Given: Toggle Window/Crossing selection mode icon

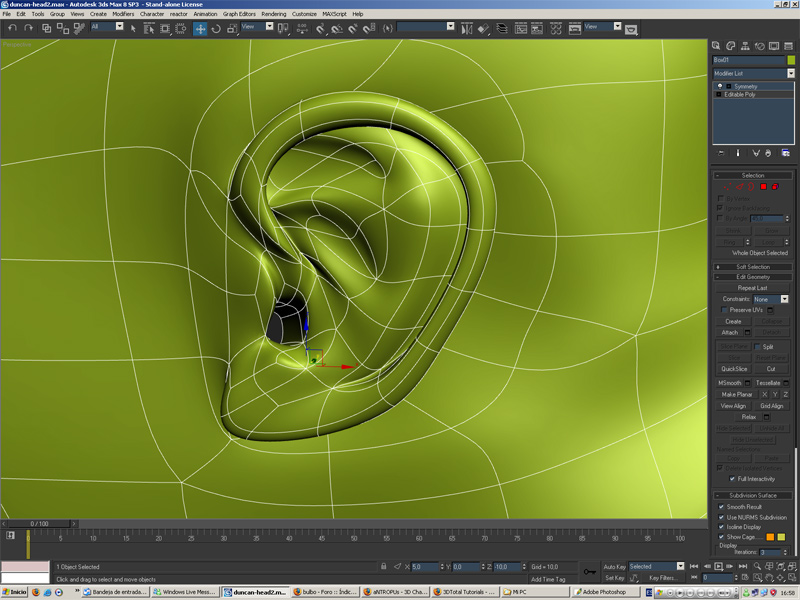Looking at the screenshot, I should pyautogui.click(x=181, y=29).
